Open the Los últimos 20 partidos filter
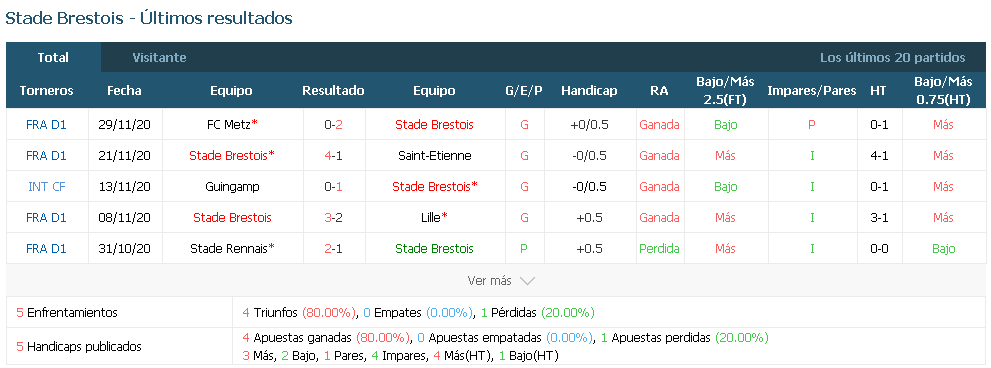The image size is (991, 368). (892, 58)
